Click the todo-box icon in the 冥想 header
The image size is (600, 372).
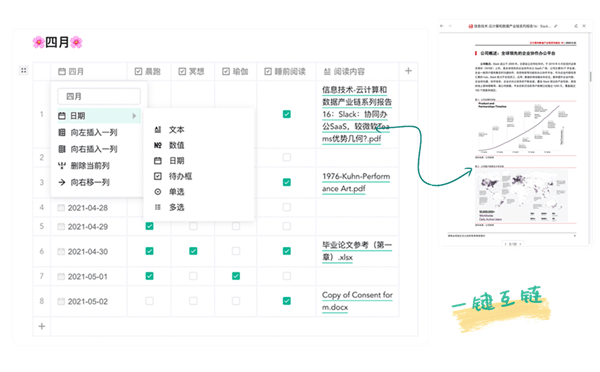182,71
